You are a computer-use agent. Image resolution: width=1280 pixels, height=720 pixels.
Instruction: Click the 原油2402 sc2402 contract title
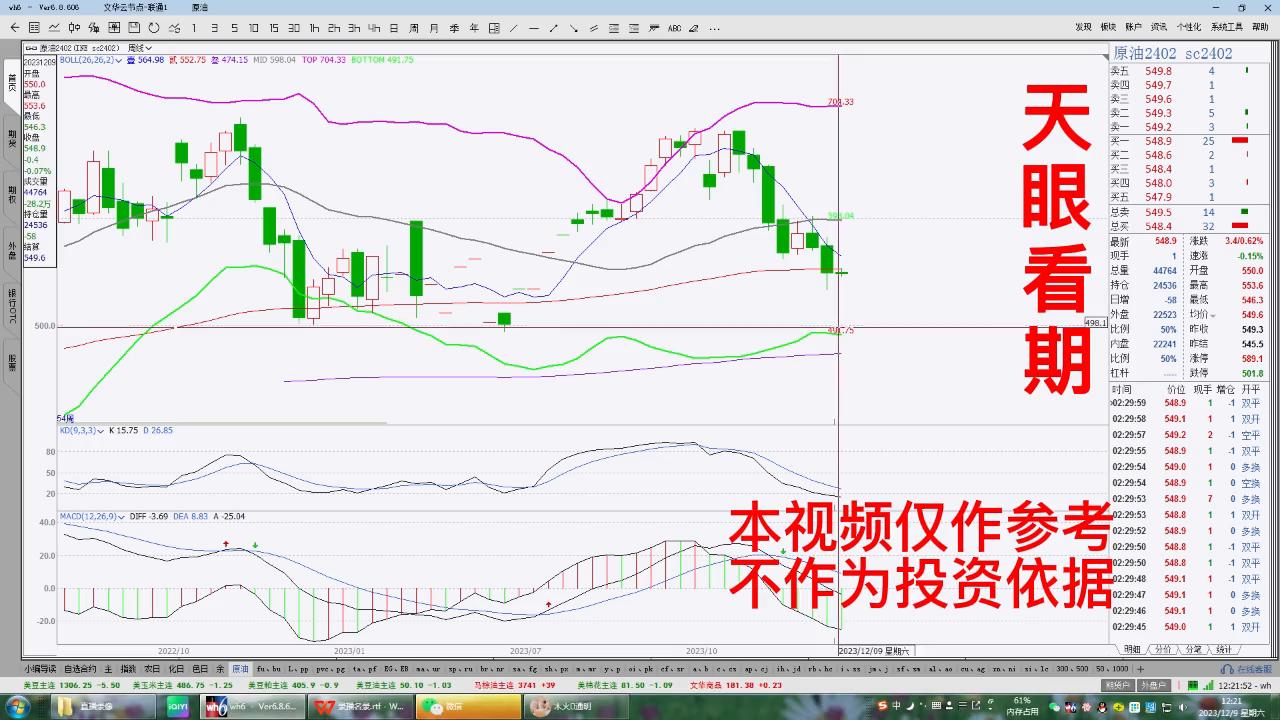tap(1173, 53)
